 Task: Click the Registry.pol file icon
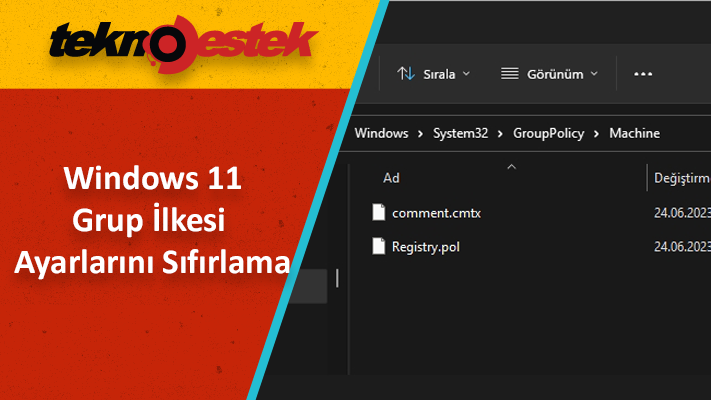pyautogui.click(x=378, y=245)
